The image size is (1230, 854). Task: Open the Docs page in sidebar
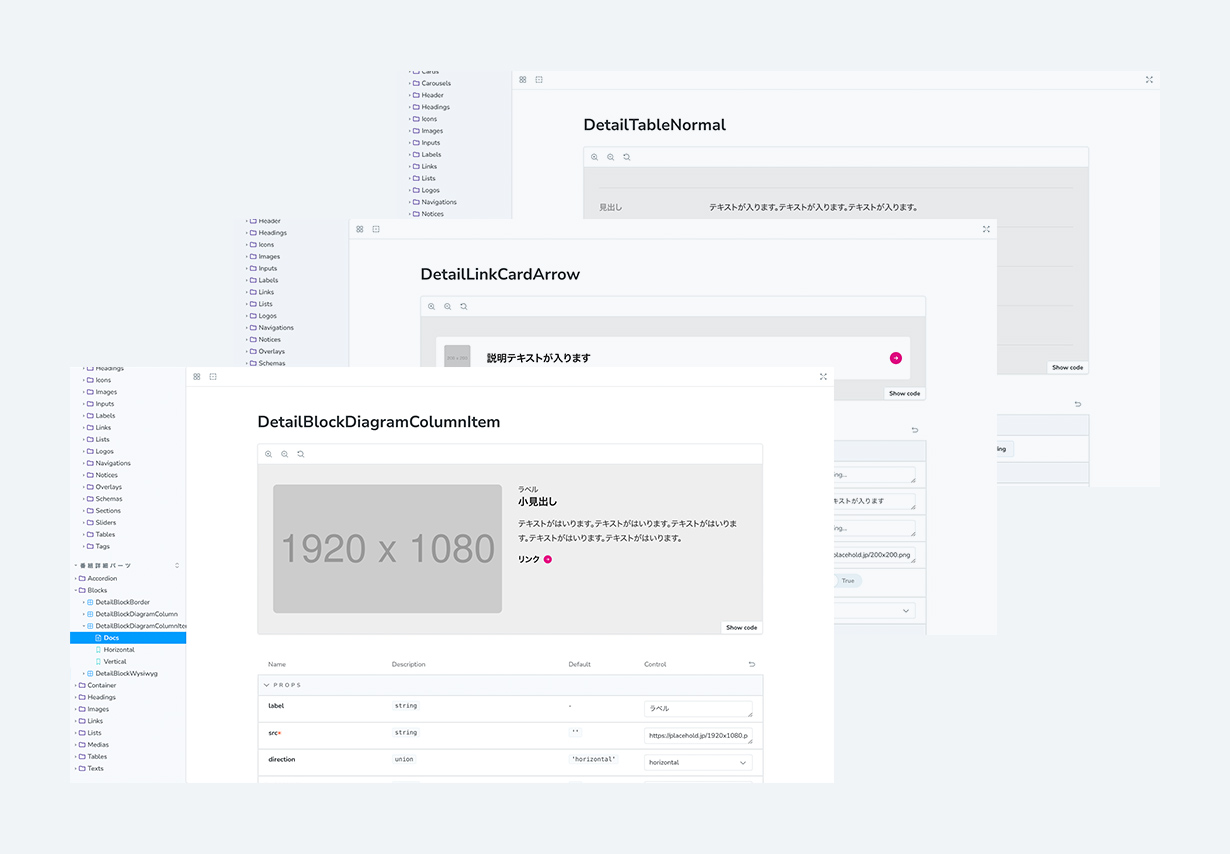[x=111, y=637]
